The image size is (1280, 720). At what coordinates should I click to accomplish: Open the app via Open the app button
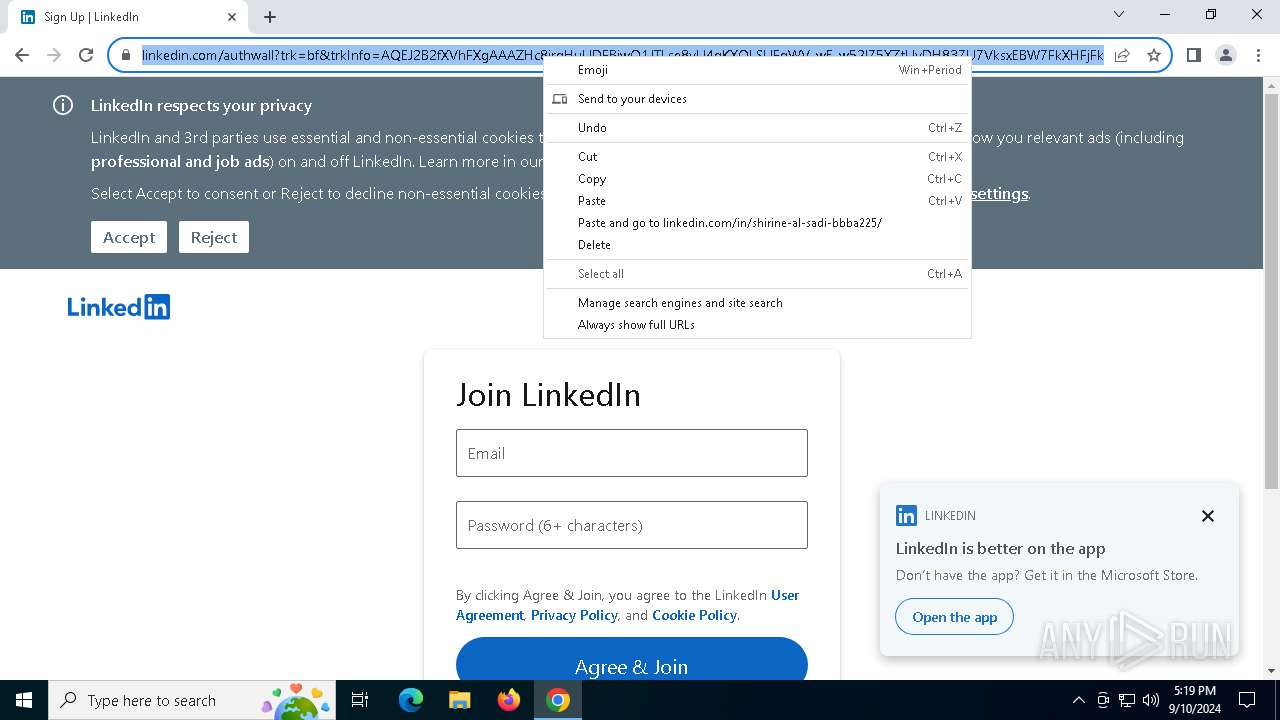click(954, 617)
